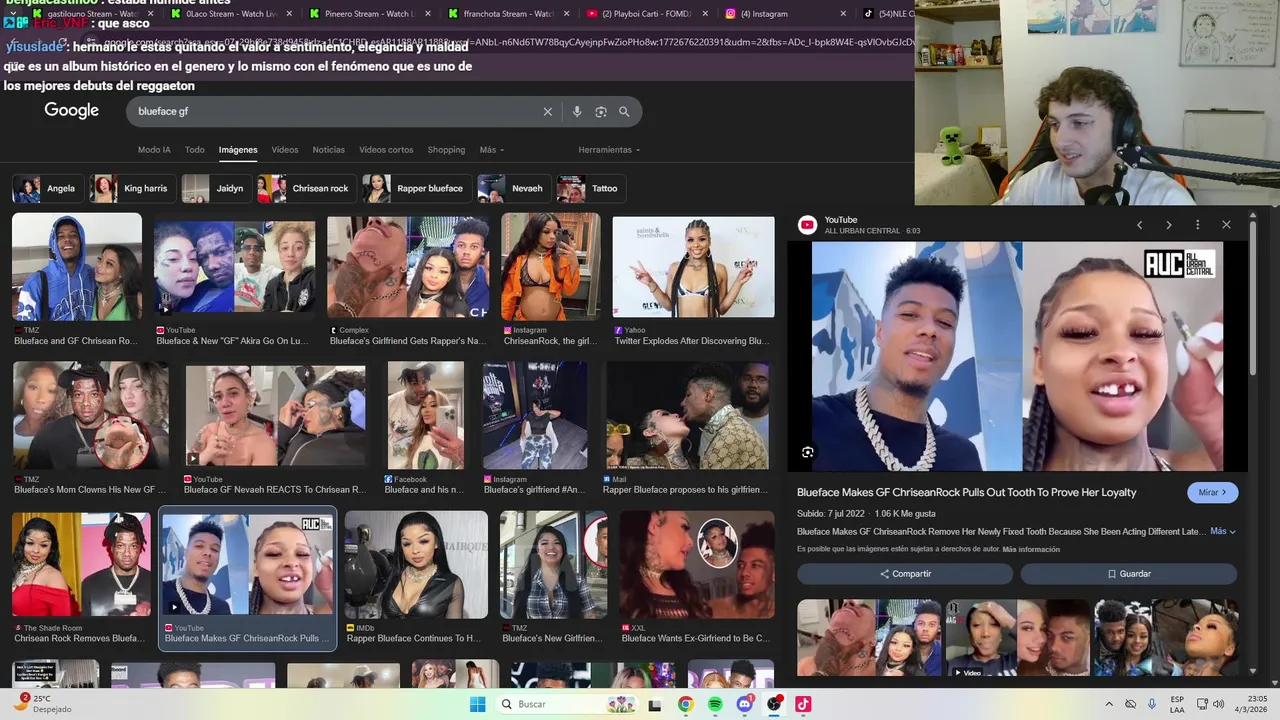Screen dimensions: 1280x720
Task: Open Google Lens image search
Action: (x=601, y=112)
